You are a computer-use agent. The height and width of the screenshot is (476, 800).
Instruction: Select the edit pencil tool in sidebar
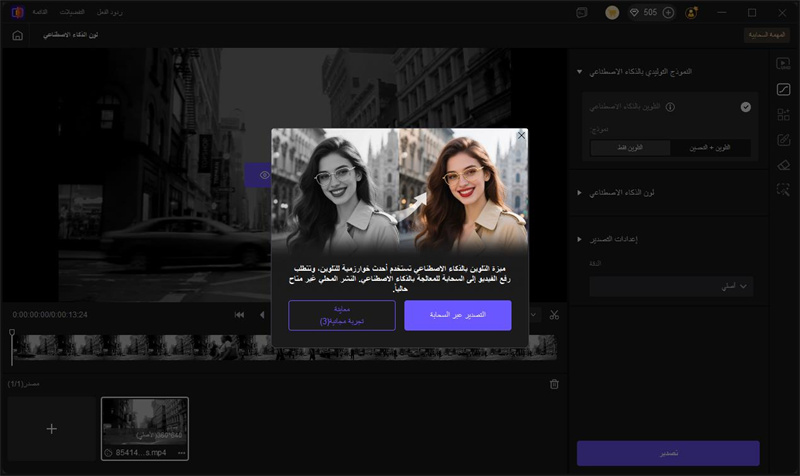click(783, 139)
